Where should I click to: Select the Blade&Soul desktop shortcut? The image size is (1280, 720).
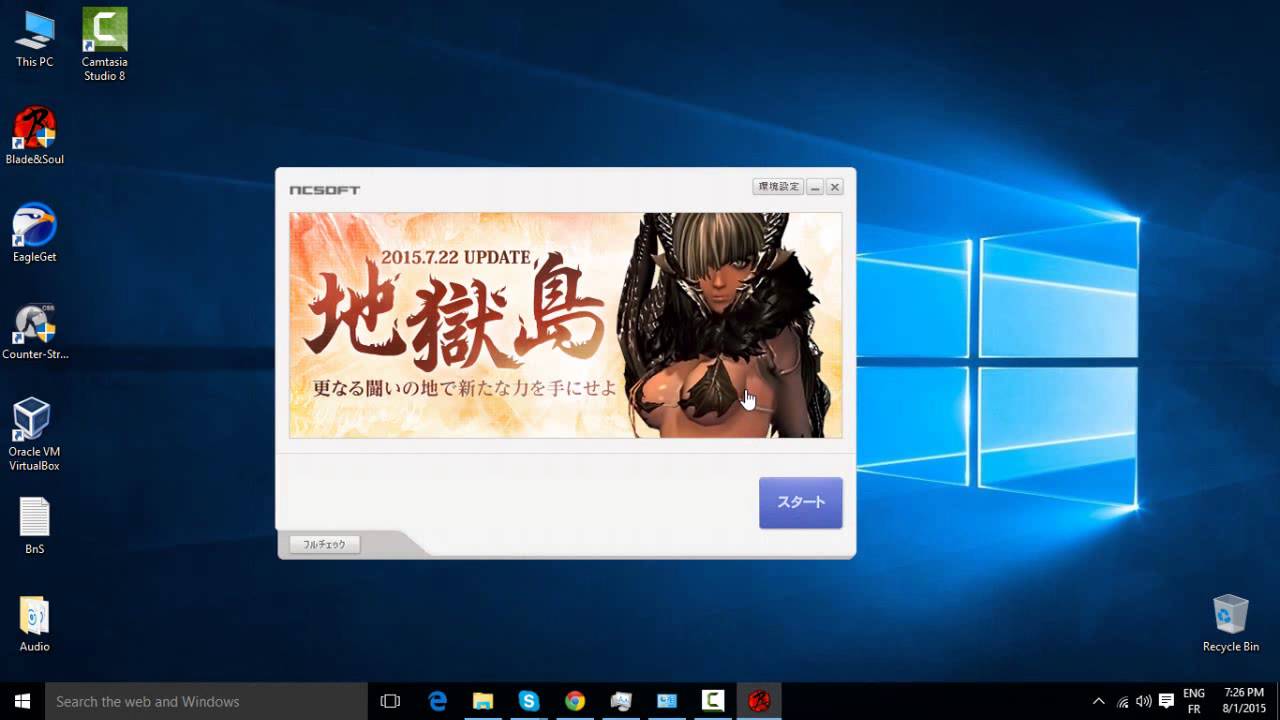coord(34,136)
